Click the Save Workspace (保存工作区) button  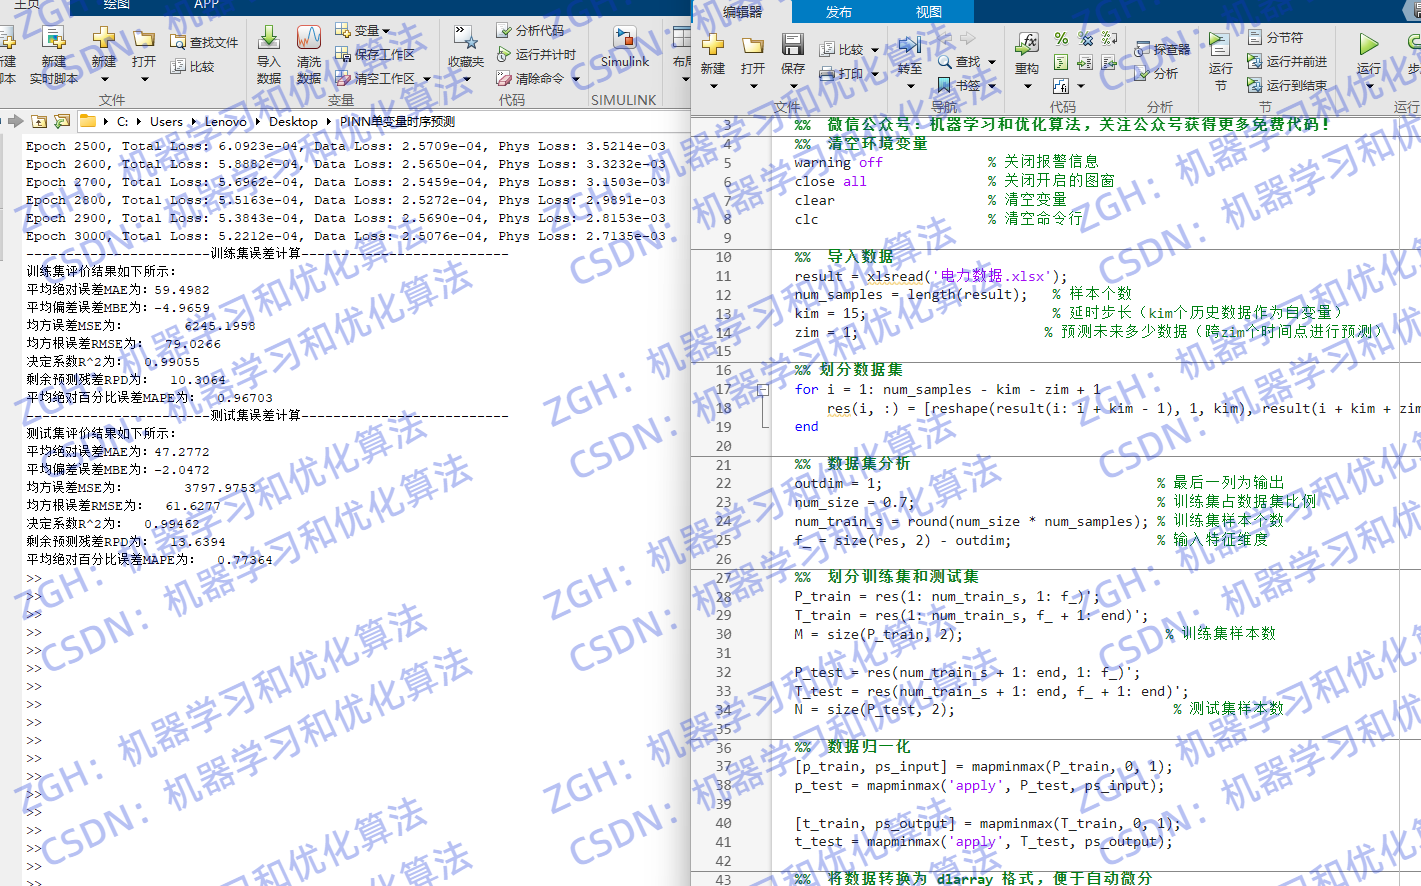(x=375, y=54)
